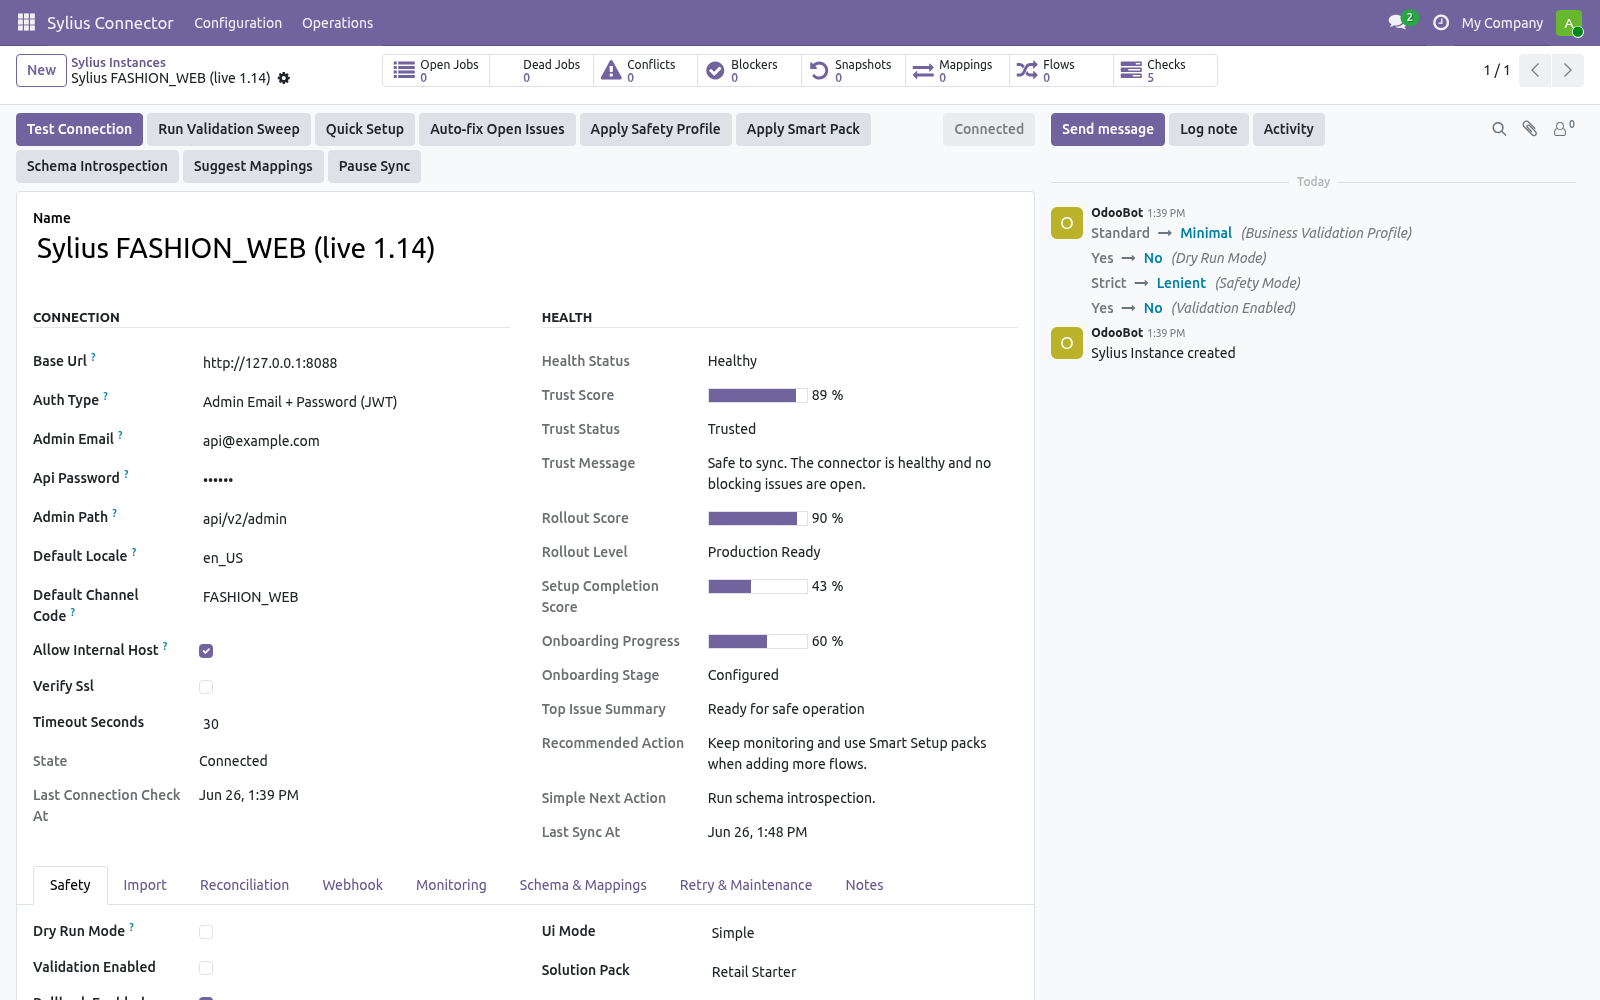
Task: Show help tooltip for Dry Run Mode
Action: click(131, 926)
